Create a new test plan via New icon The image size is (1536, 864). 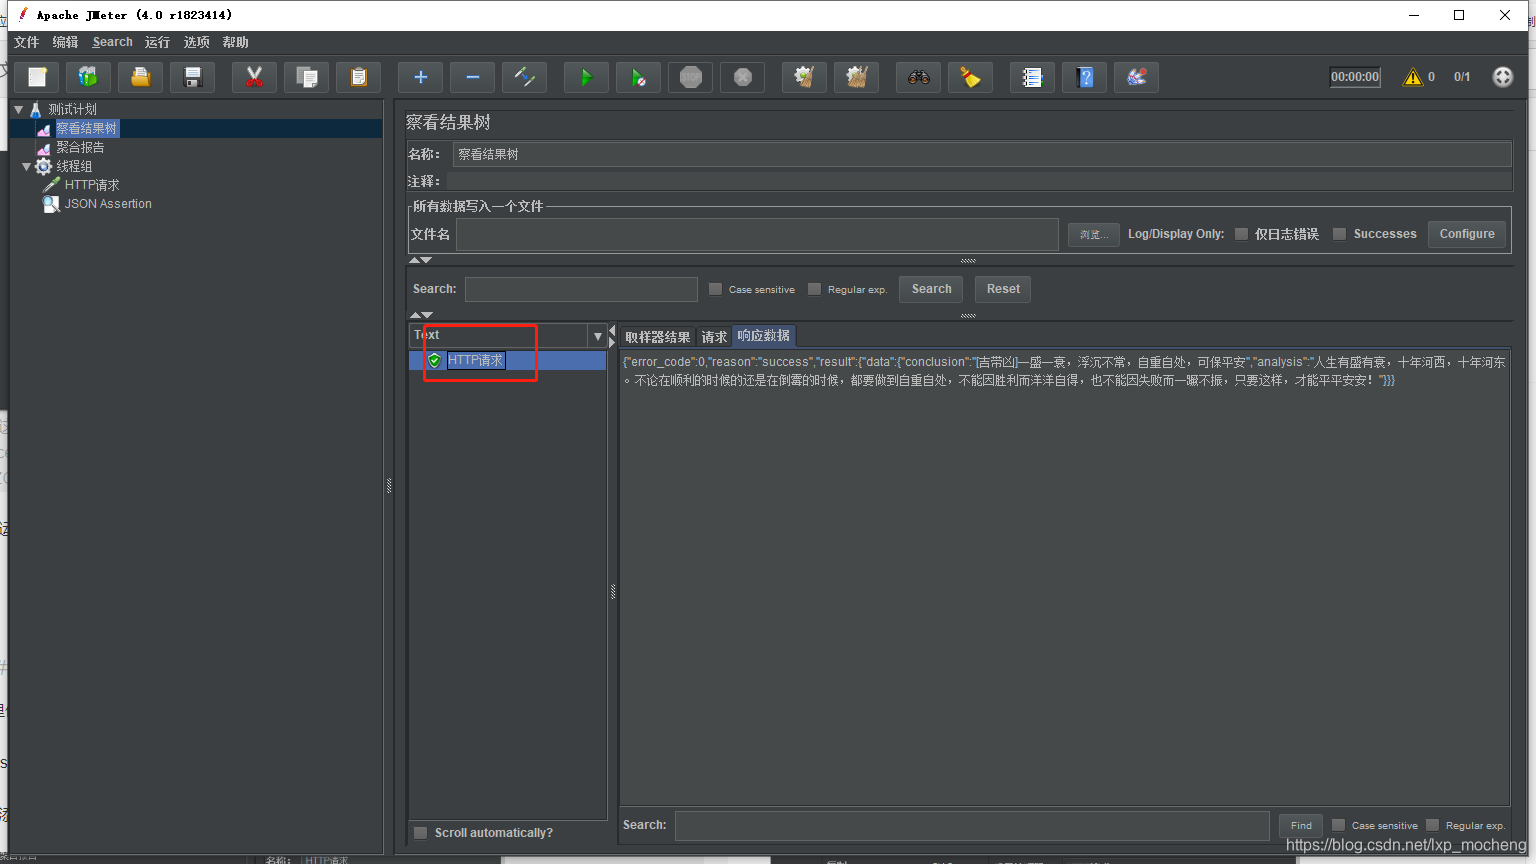point(37,77)
